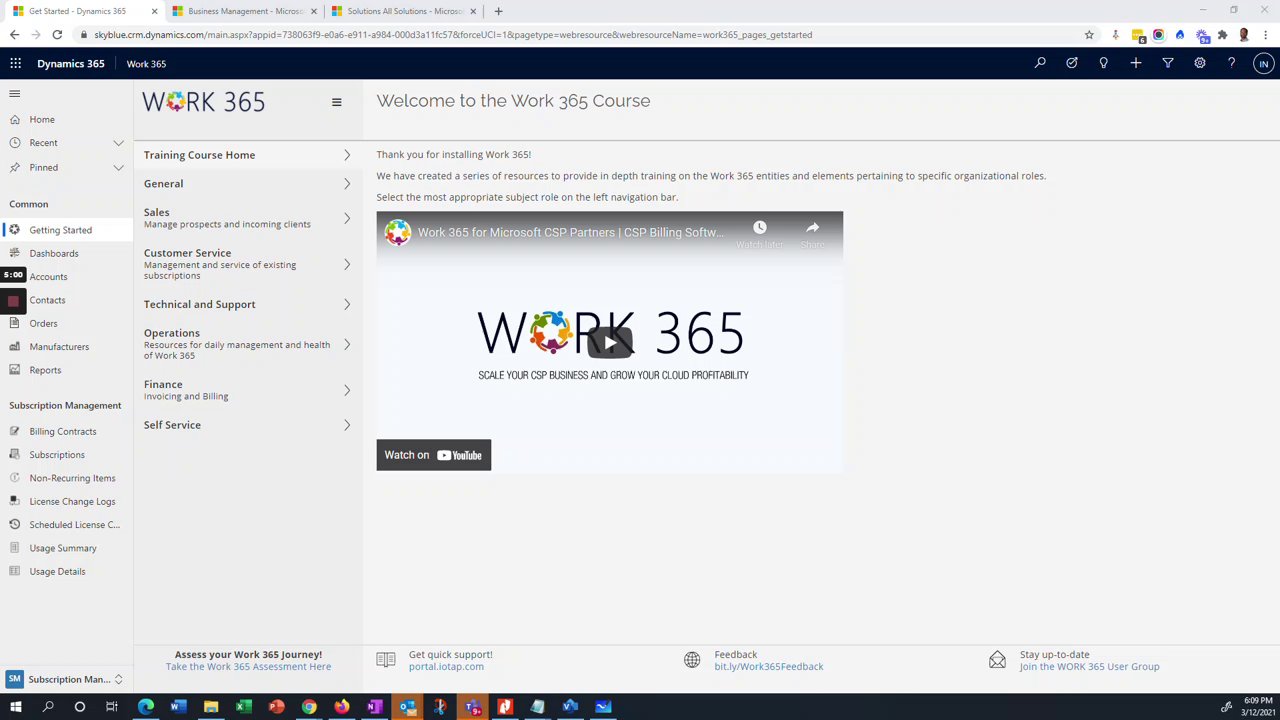Expand the Technical and Support arrow
1280x720 pixels.
347,304
